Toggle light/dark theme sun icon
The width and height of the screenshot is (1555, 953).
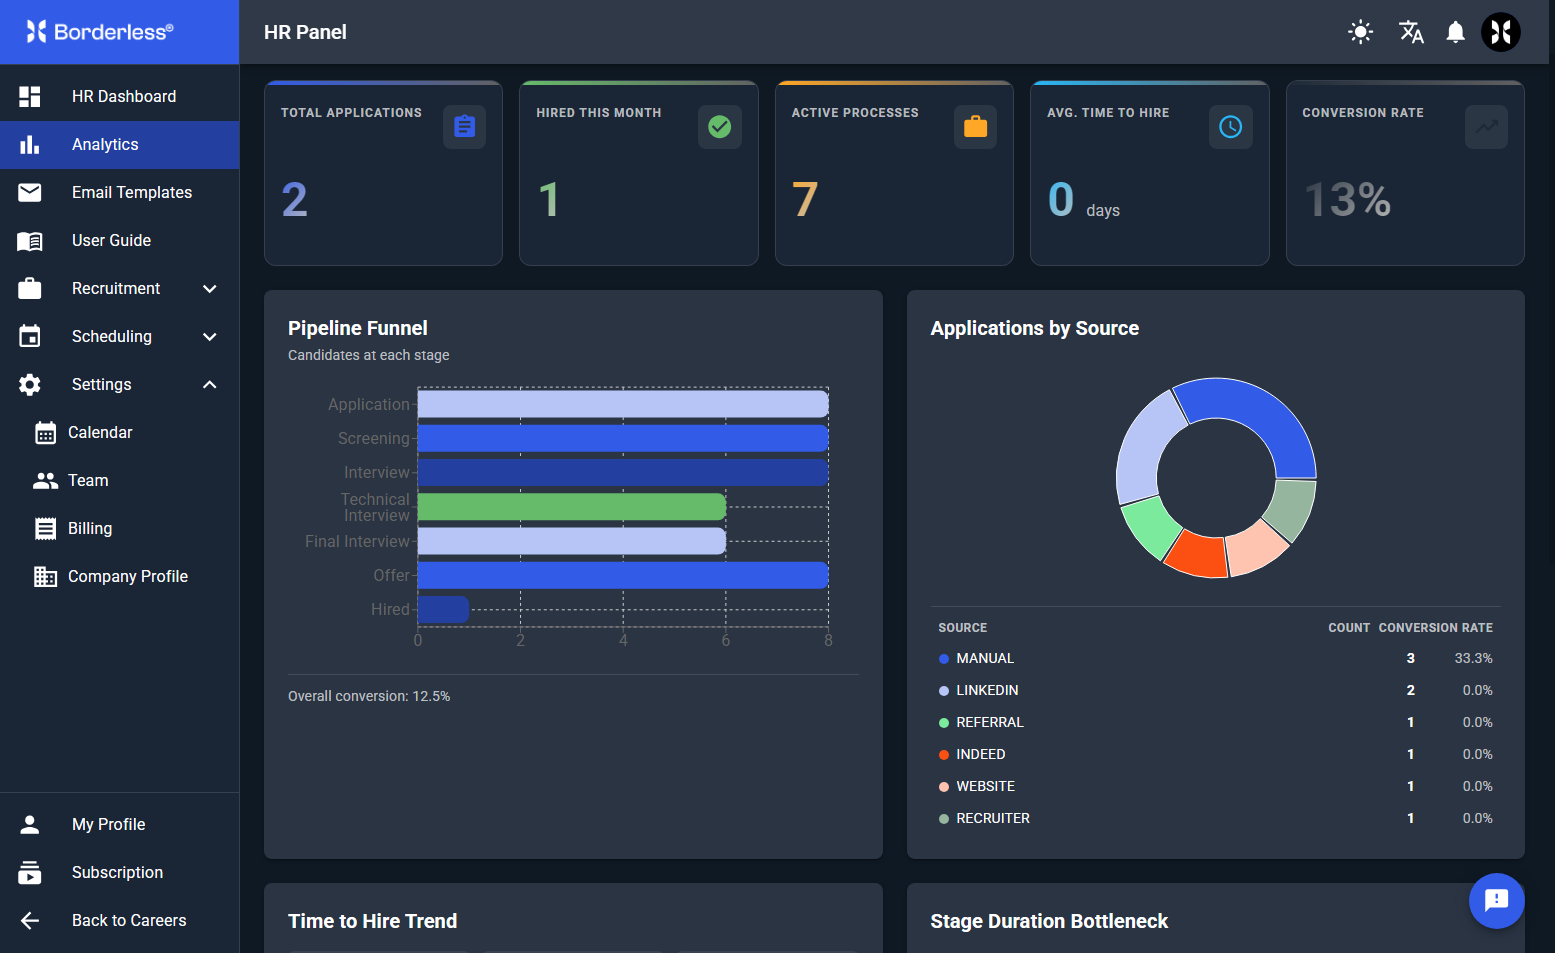pyautogui.click(x=1360, y=32)
